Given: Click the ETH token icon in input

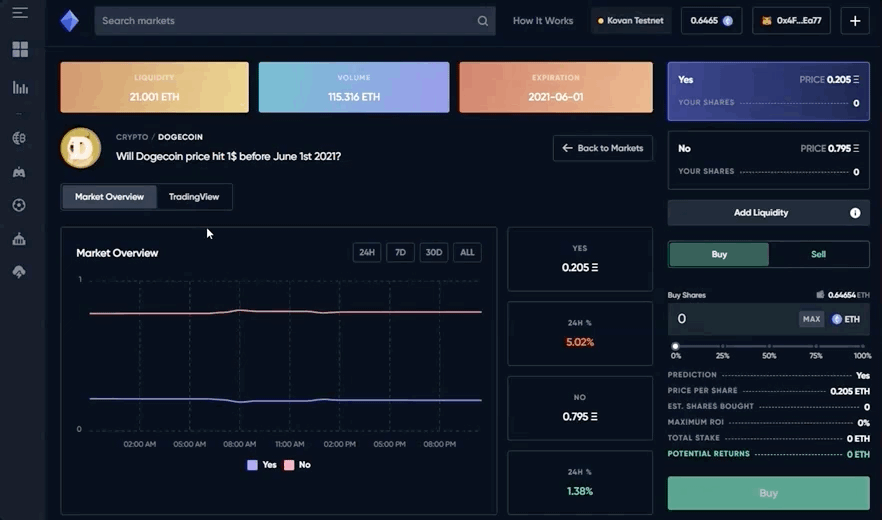Looking at the screenshot, I should click(837, 319).
